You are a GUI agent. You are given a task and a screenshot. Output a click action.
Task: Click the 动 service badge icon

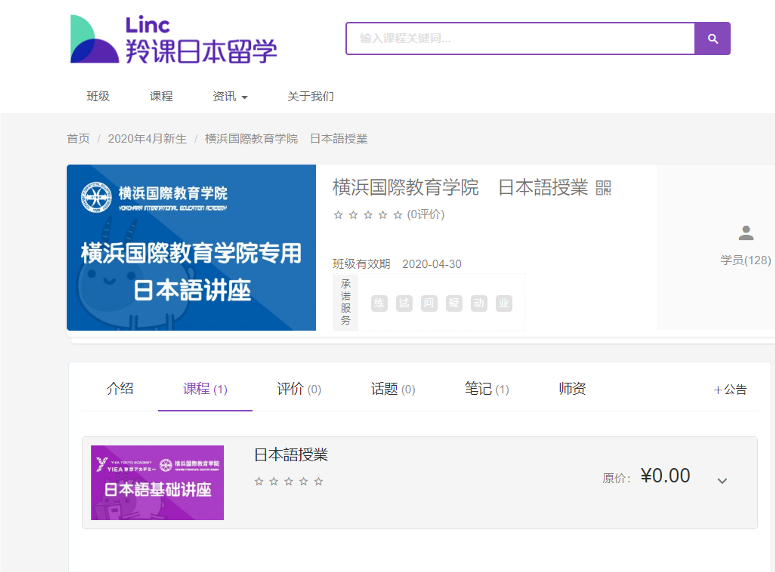pos(479,303)
